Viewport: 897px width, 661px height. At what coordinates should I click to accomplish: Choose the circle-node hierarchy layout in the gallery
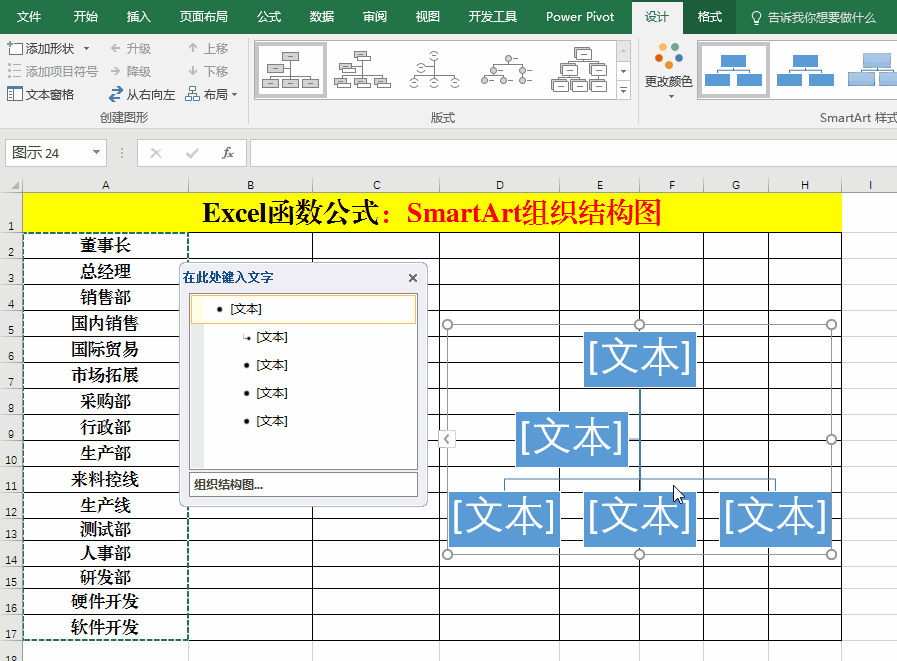pos(432,71)
